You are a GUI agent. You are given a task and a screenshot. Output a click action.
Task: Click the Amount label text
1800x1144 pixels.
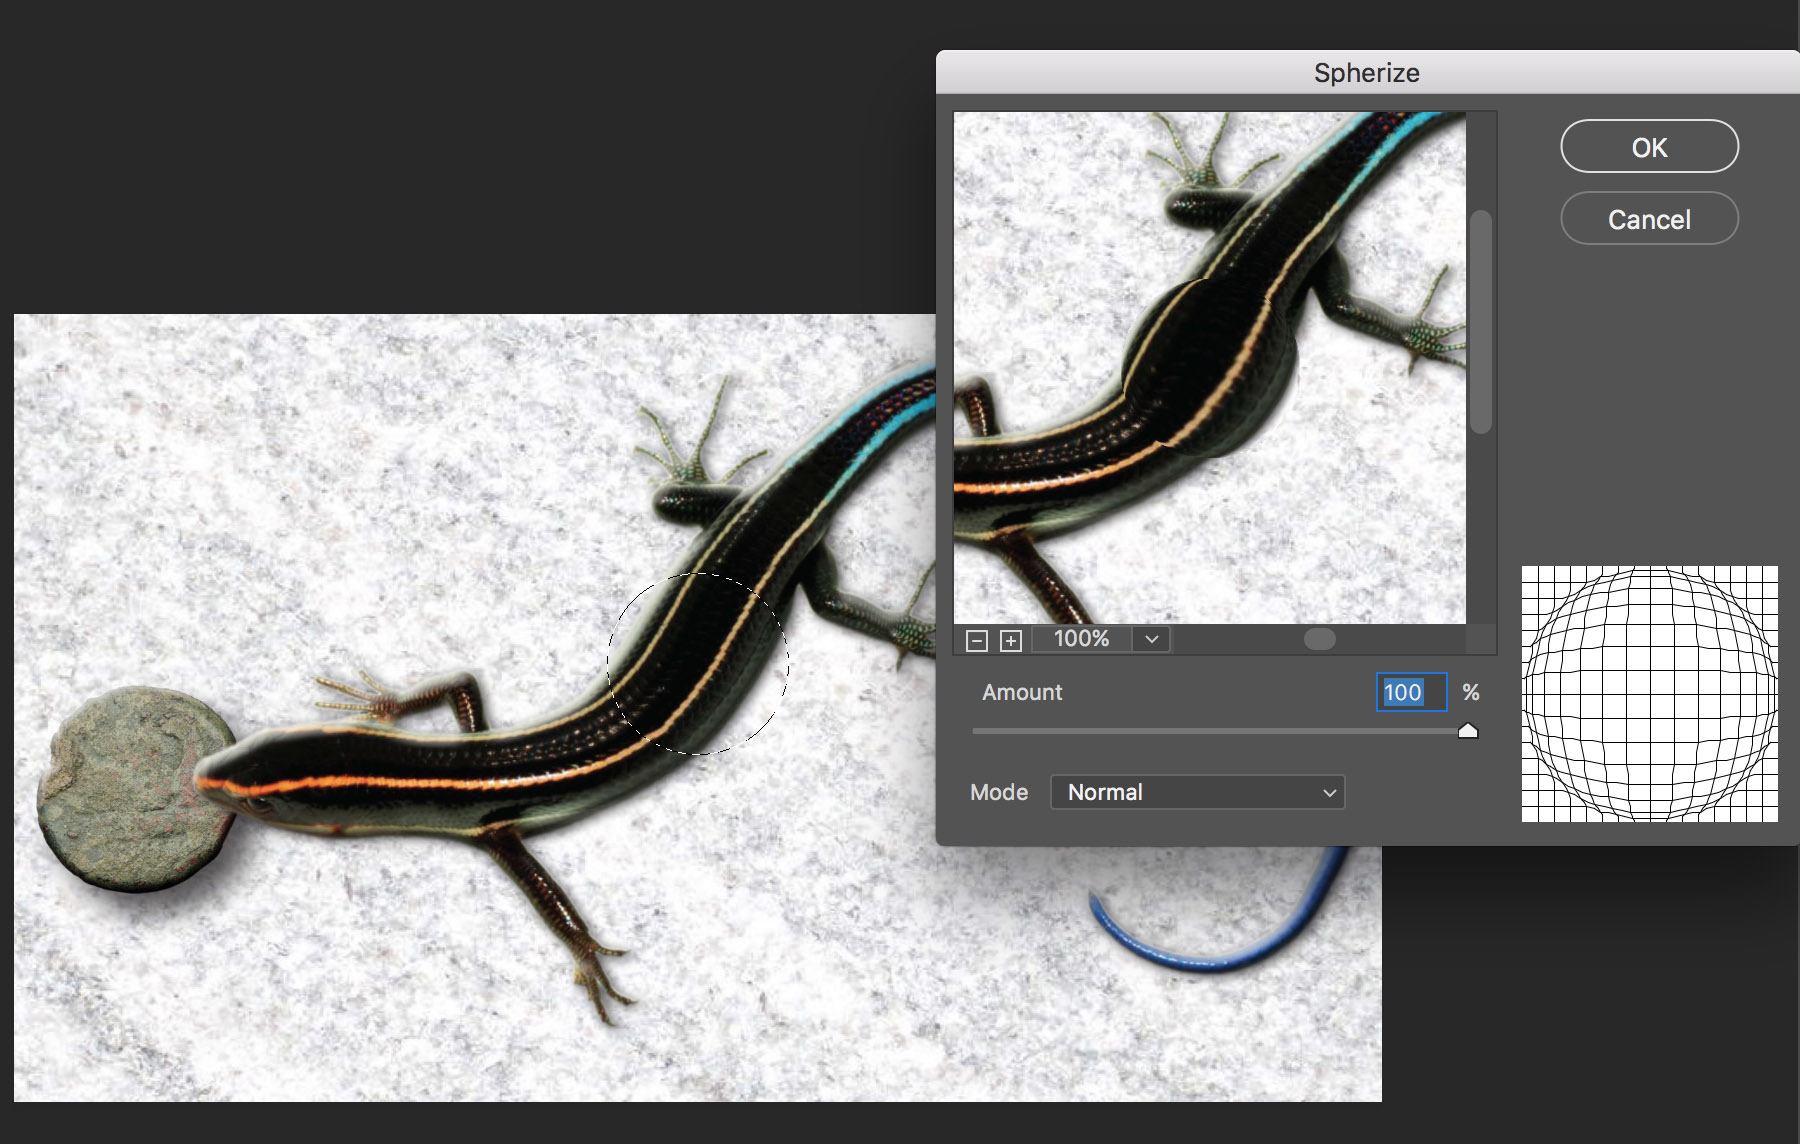coord(1021,692)
